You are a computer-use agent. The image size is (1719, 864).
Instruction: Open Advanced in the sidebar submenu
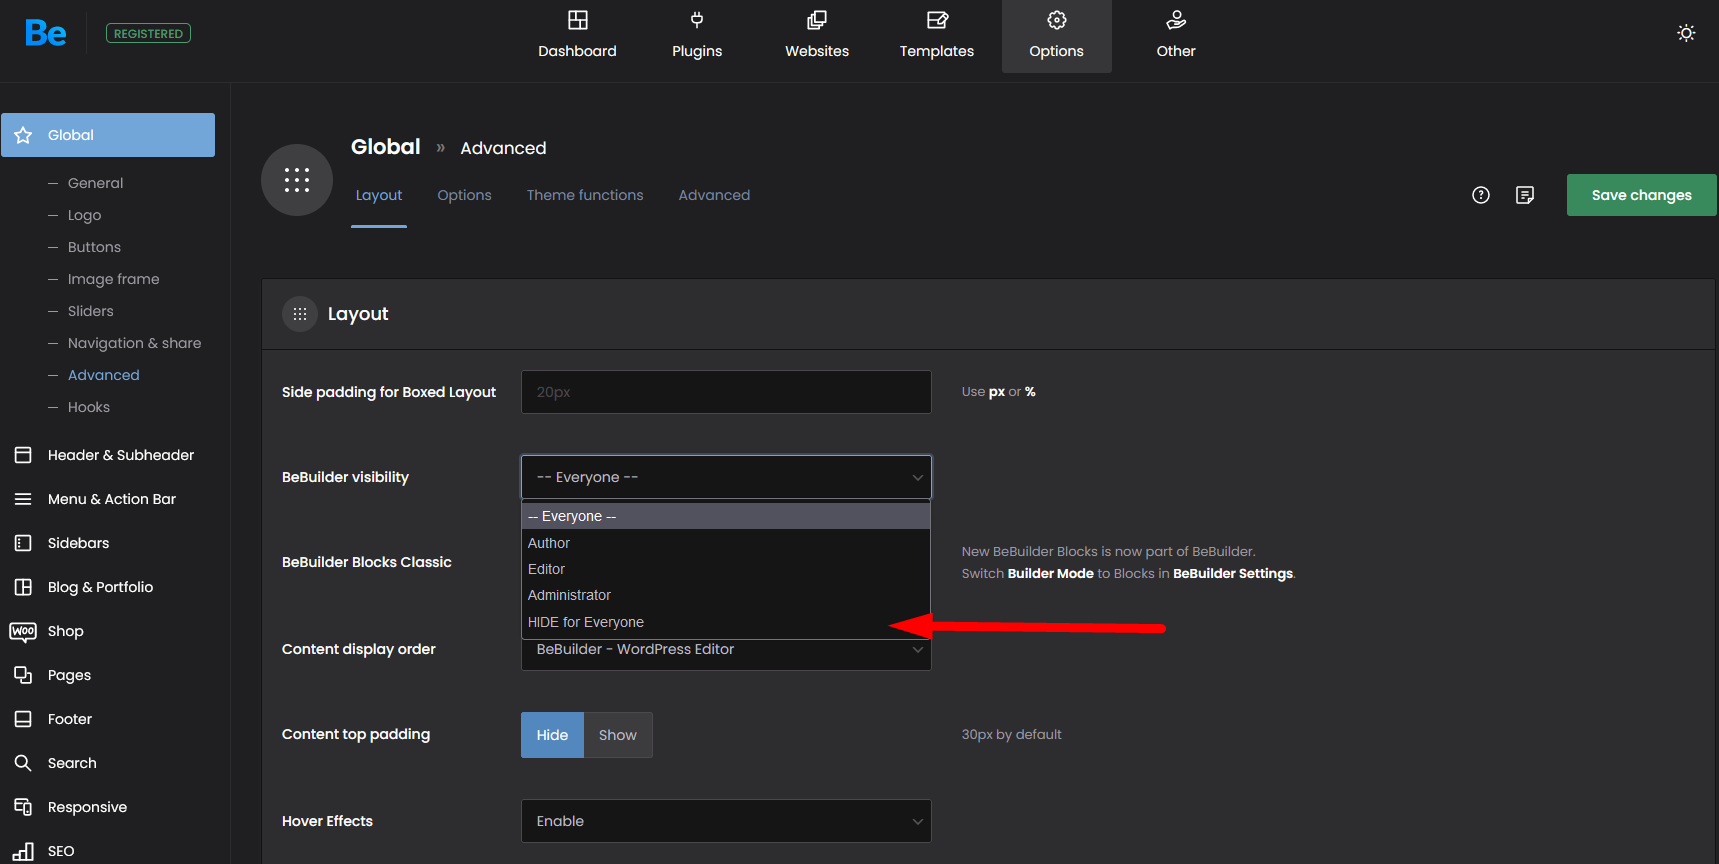(x=104, y=375)
